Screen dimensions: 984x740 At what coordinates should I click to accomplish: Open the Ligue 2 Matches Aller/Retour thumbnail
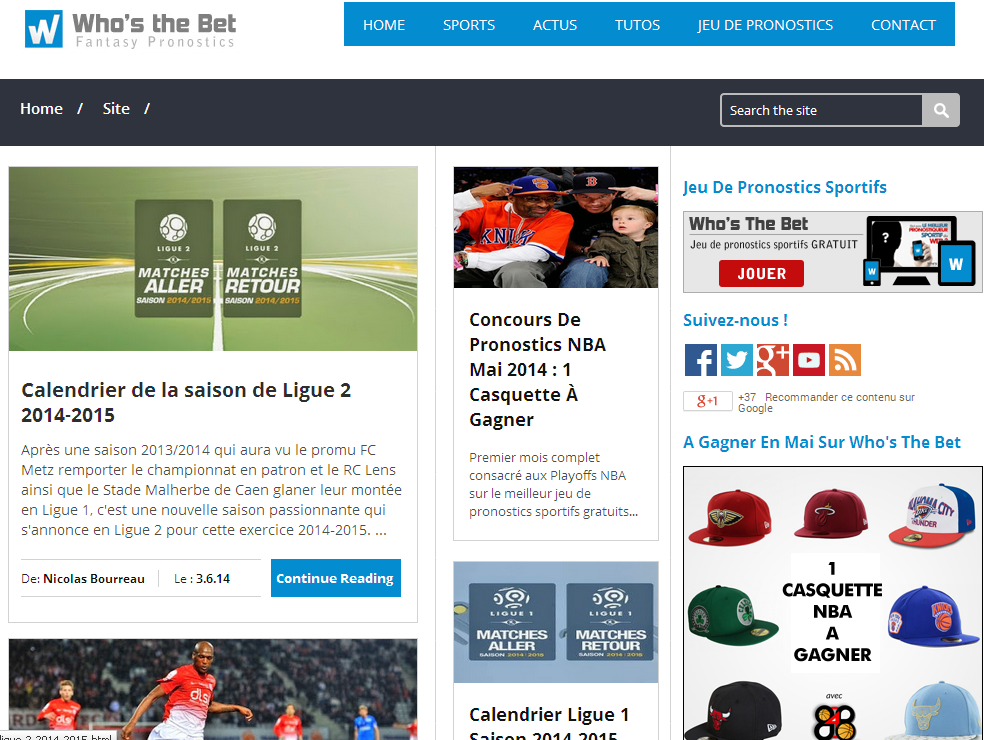click(x=213, y=259)
